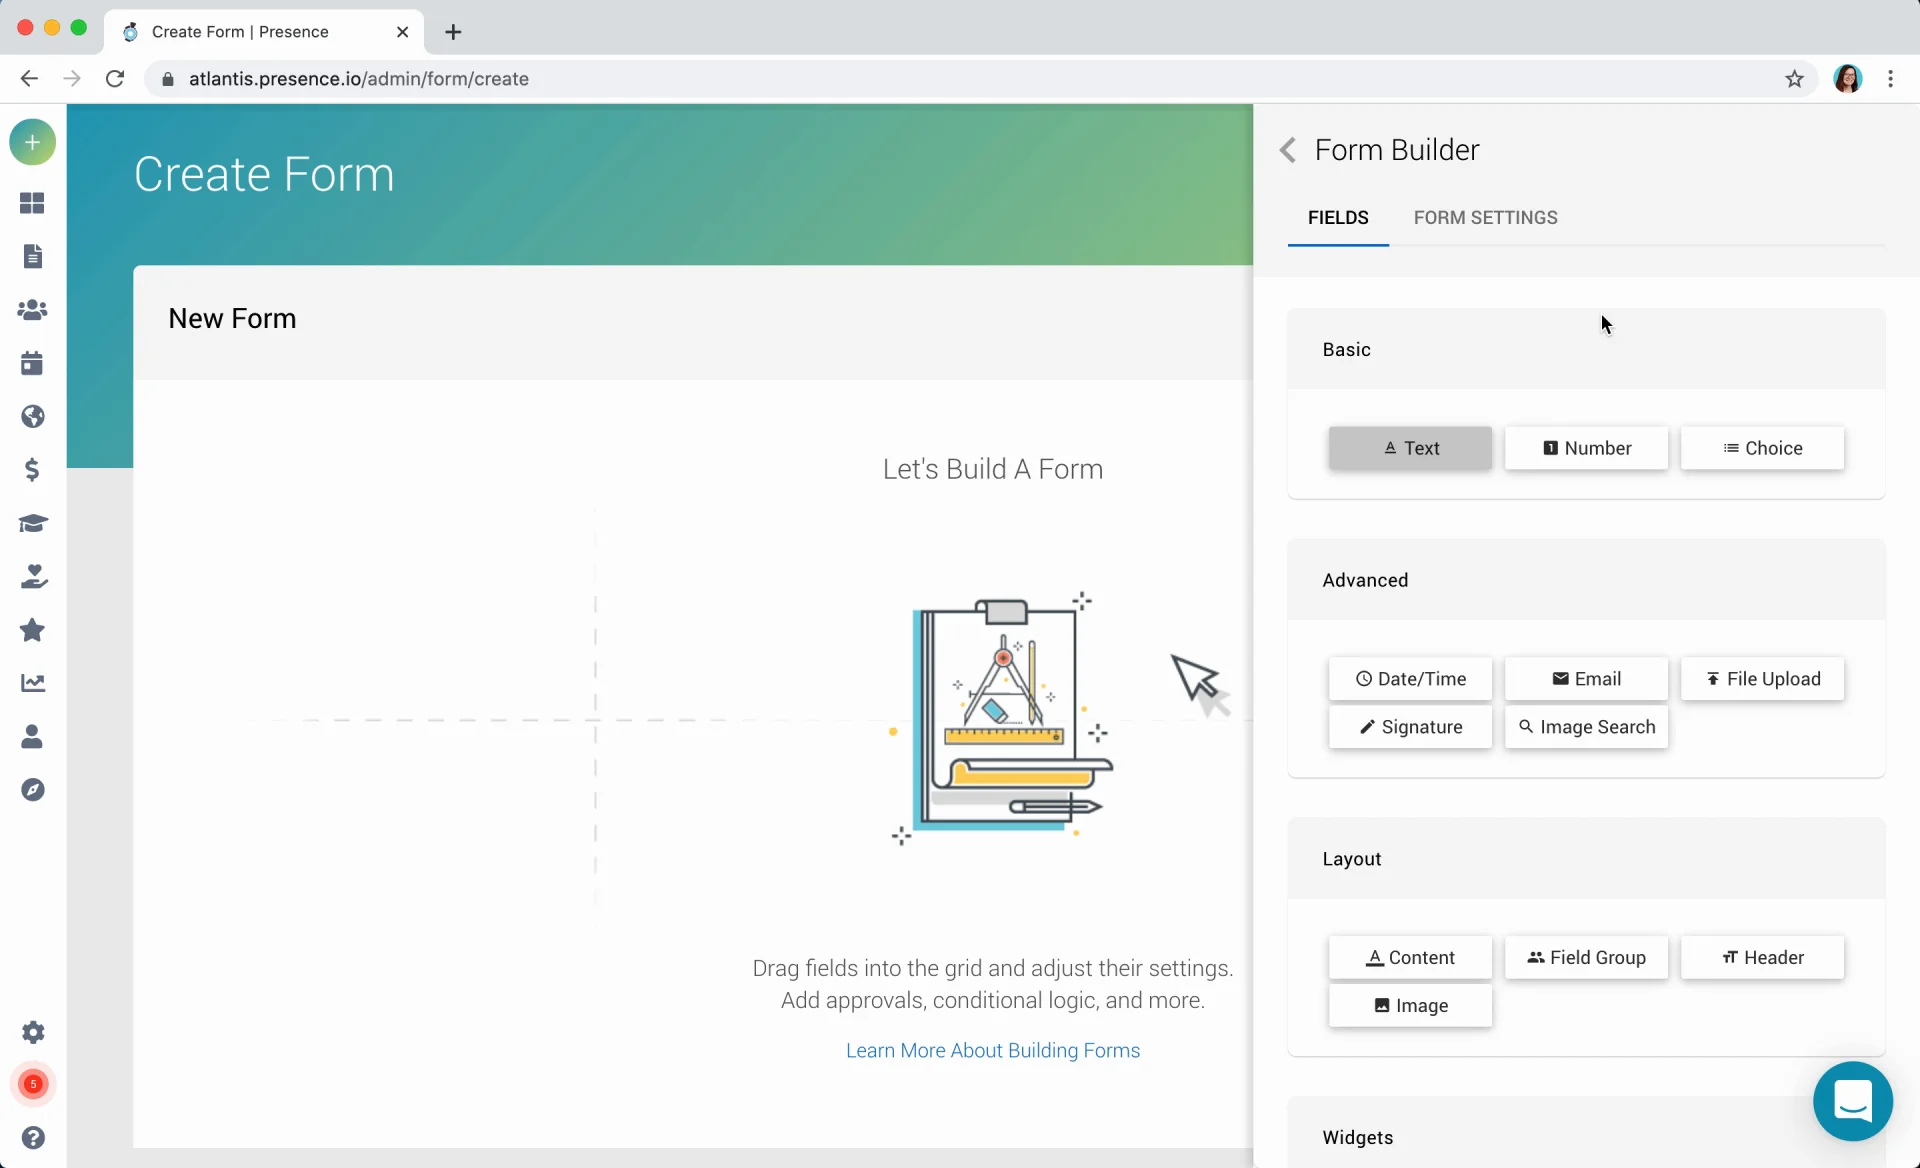Screen dimensions: 1920x1168
Task: Click the green plus create icon
Action: click(32, 142)
